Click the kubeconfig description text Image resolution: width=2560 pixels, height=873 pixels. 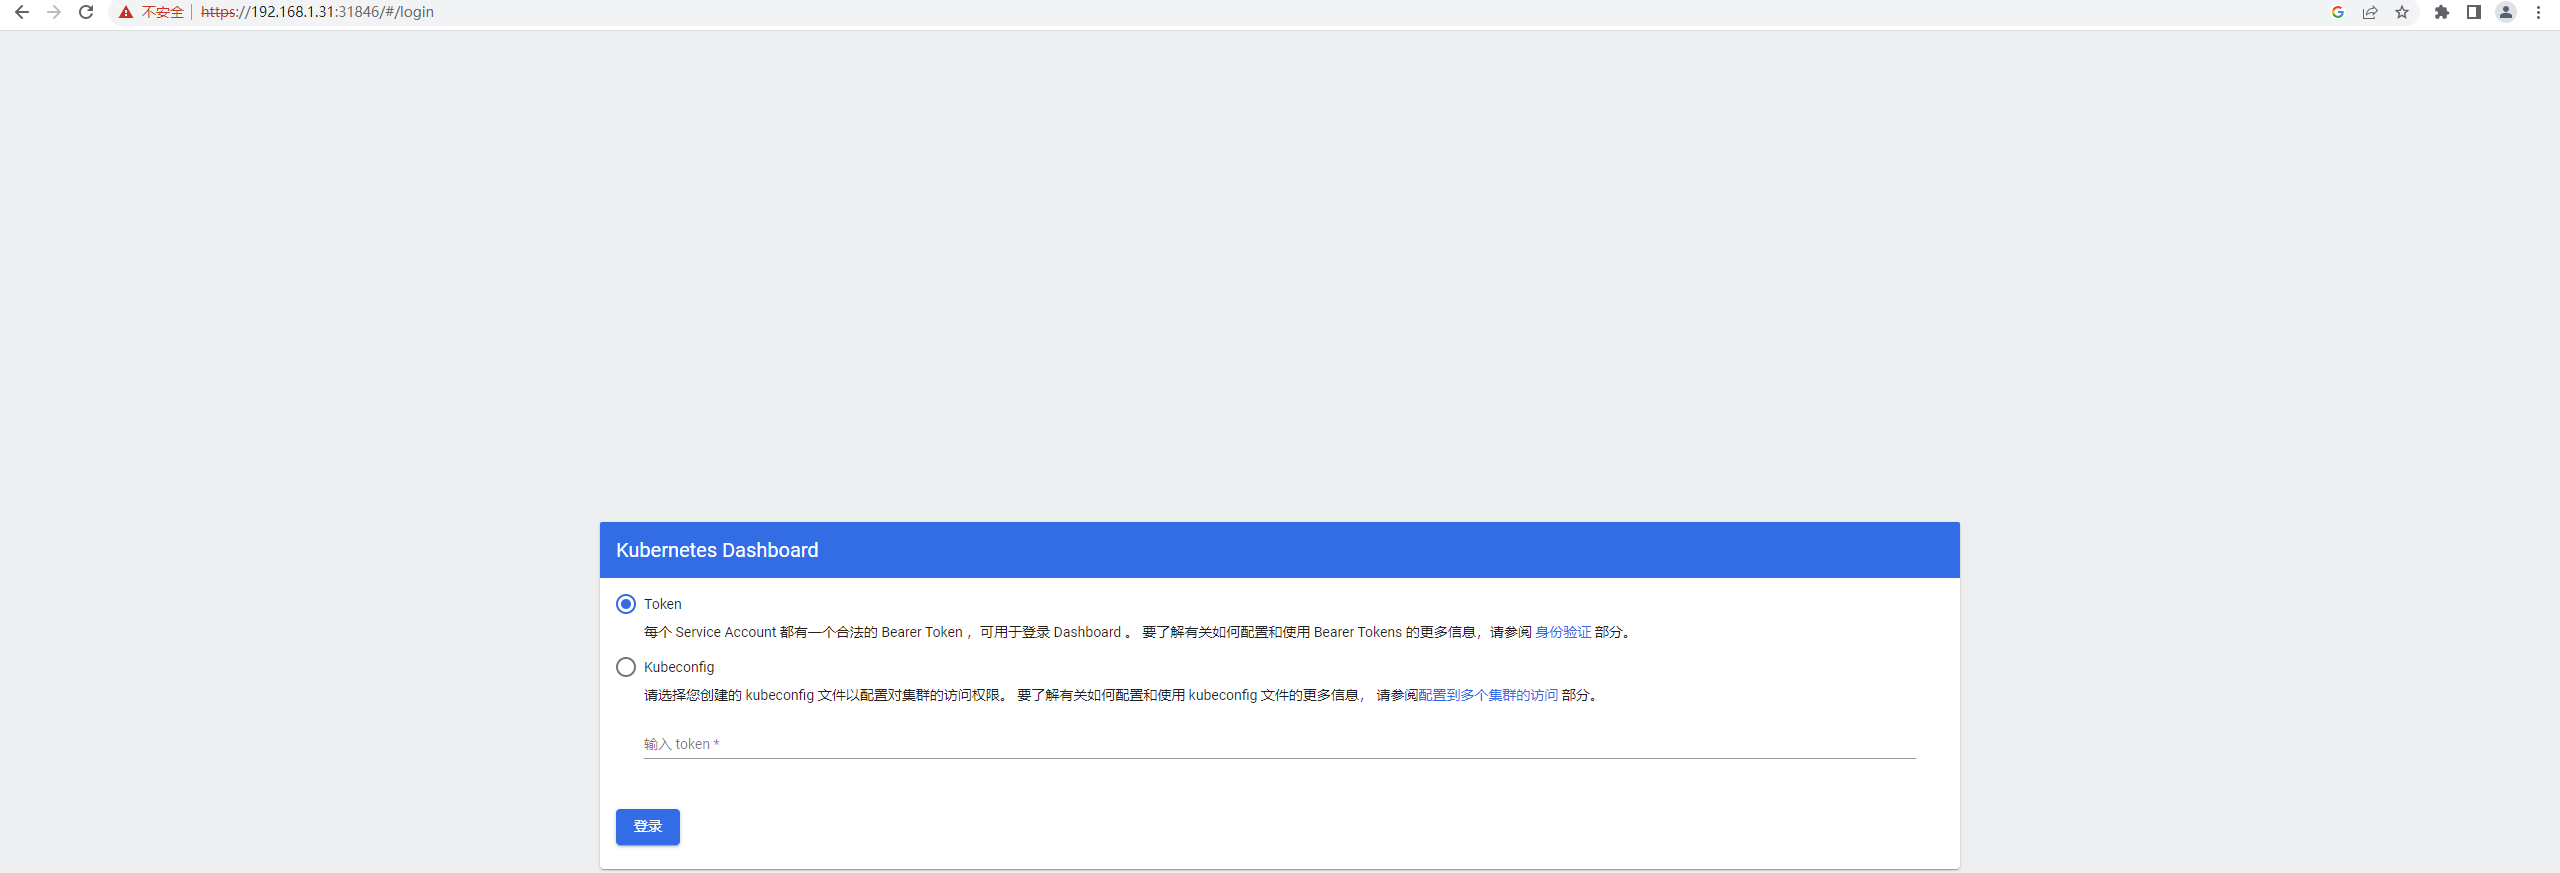pos(1123,695)
